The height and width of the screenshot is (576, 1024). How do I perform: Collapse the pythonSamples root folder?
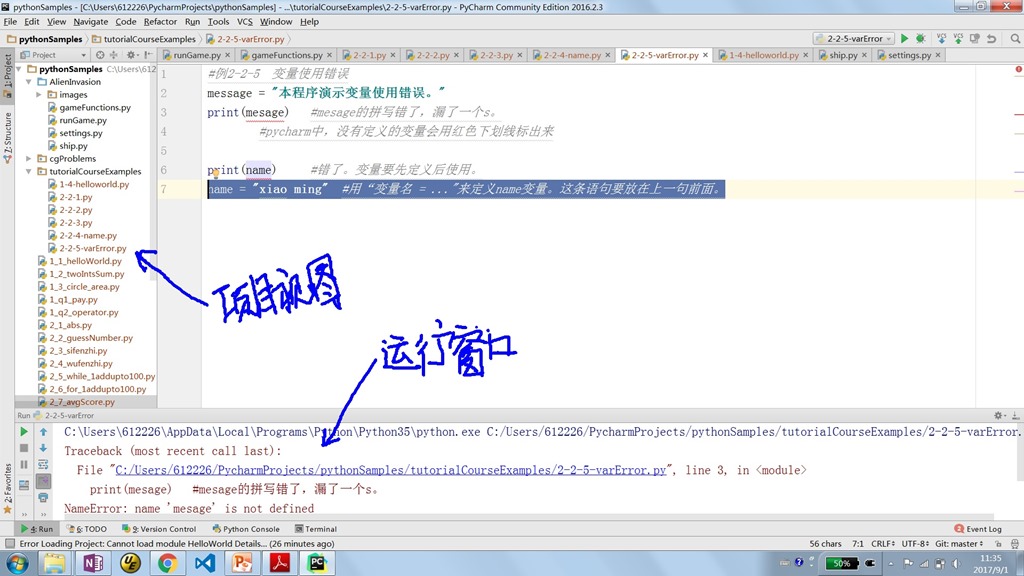point(19,69)
